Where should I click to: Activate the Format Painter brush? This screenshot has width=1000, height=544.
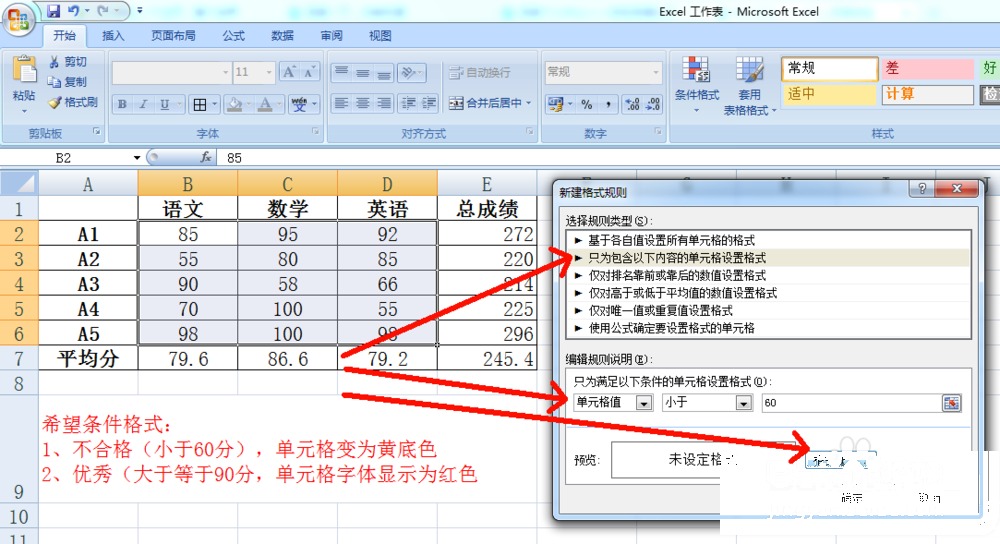pos(73,102)
